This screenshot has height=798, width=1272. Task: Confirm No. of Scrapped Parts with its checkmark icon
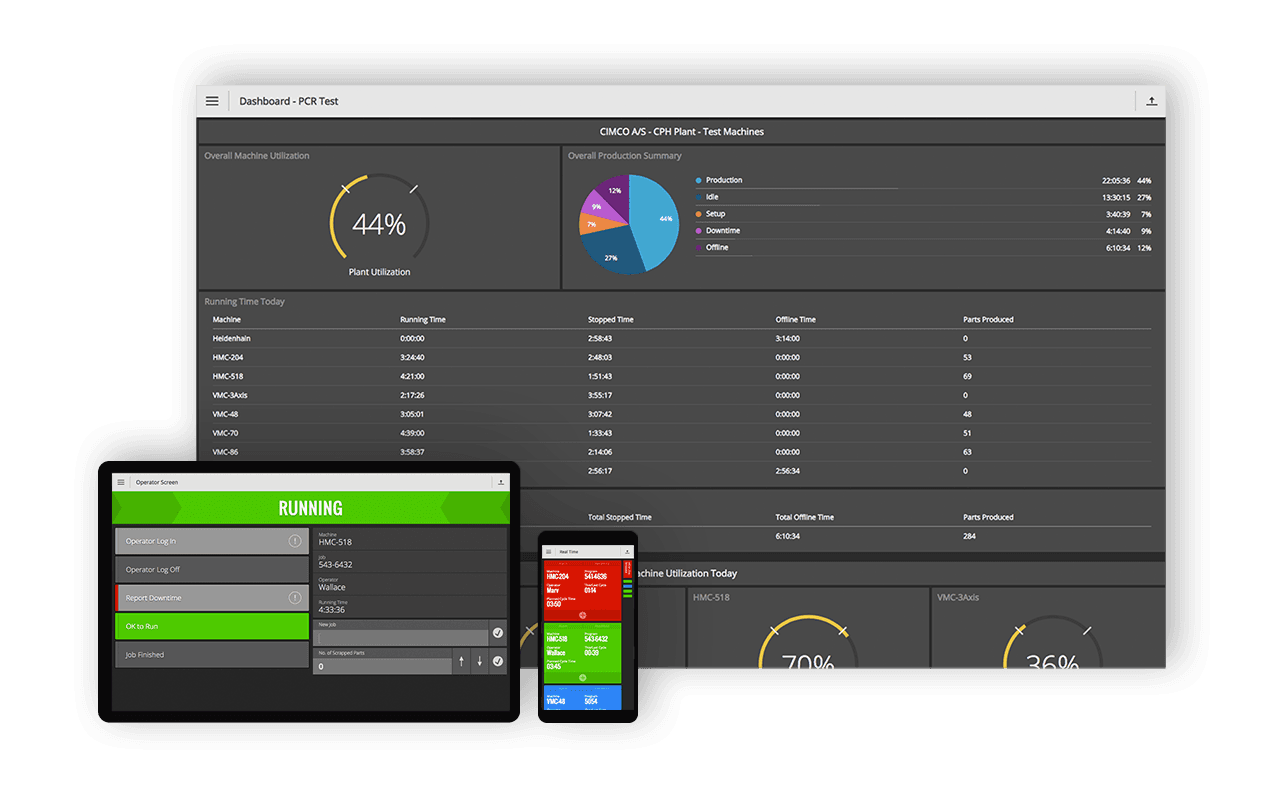[x=498, y=661]
